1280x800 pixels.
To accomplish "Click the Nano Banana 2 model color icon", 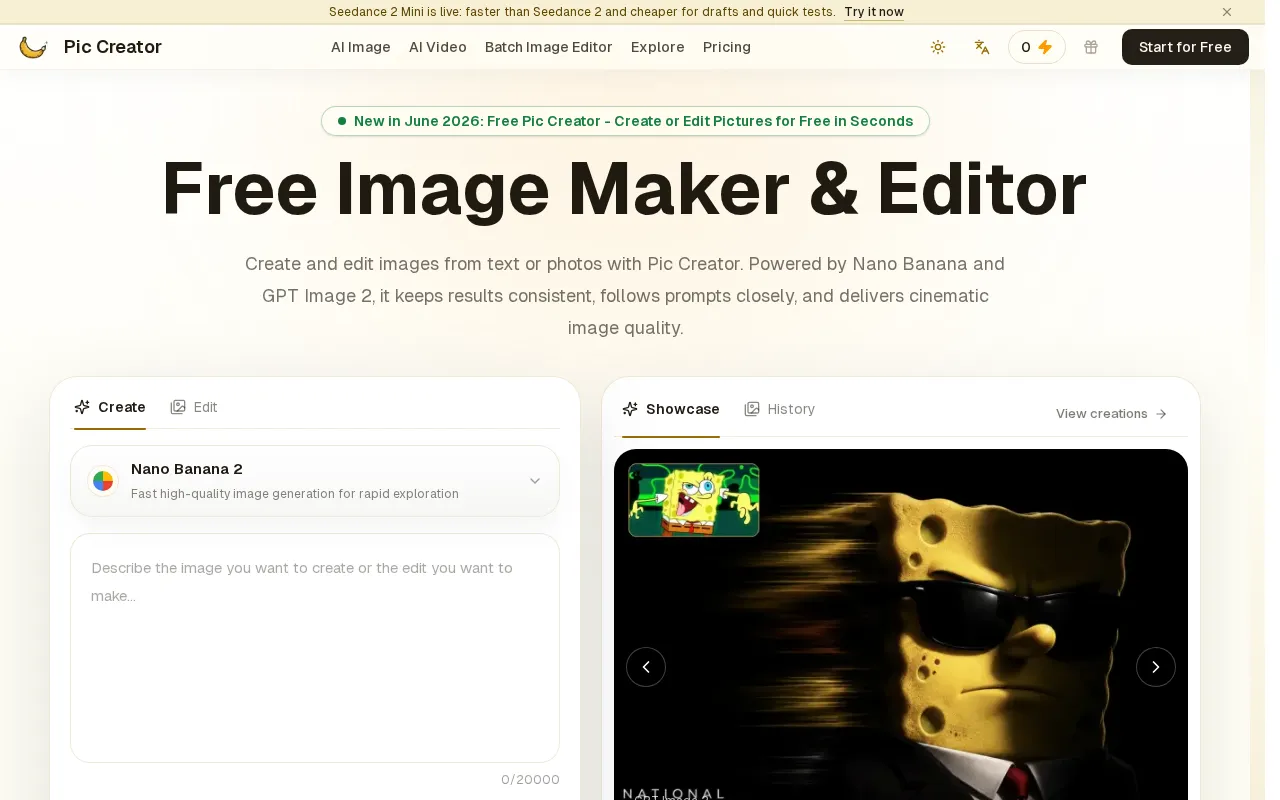I will 102,481.
